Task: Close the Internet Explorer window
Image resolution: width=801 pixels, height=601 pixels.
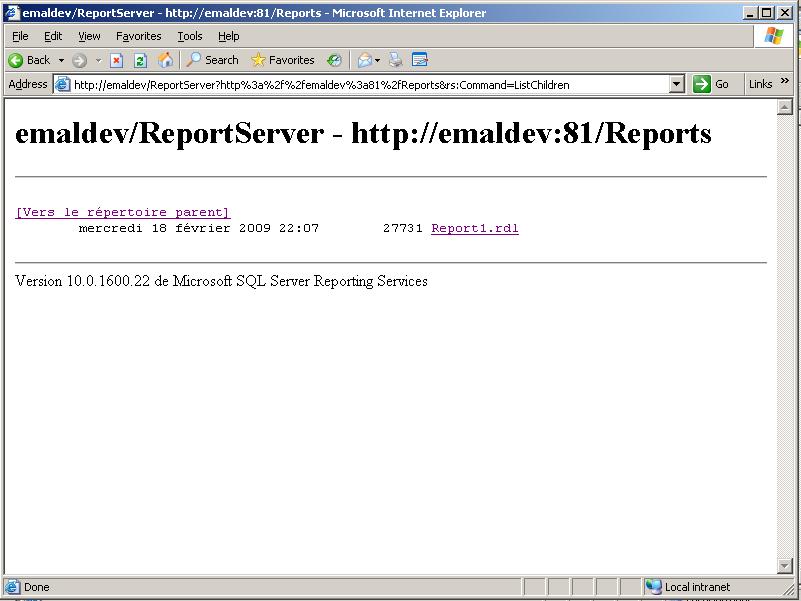Action: click(784, 13)
